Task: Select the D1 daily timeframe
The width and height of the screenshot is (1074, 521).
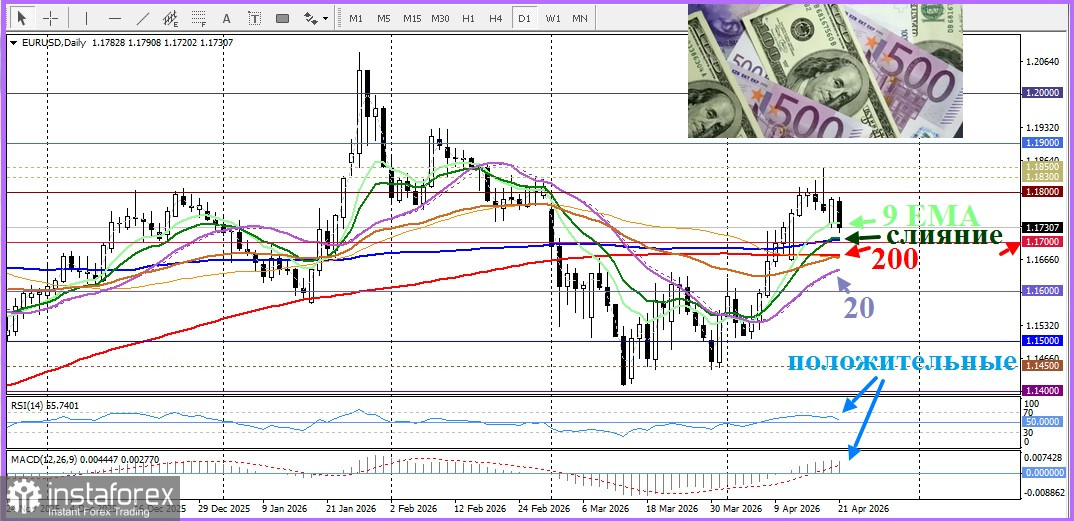Action: [524, 18]
